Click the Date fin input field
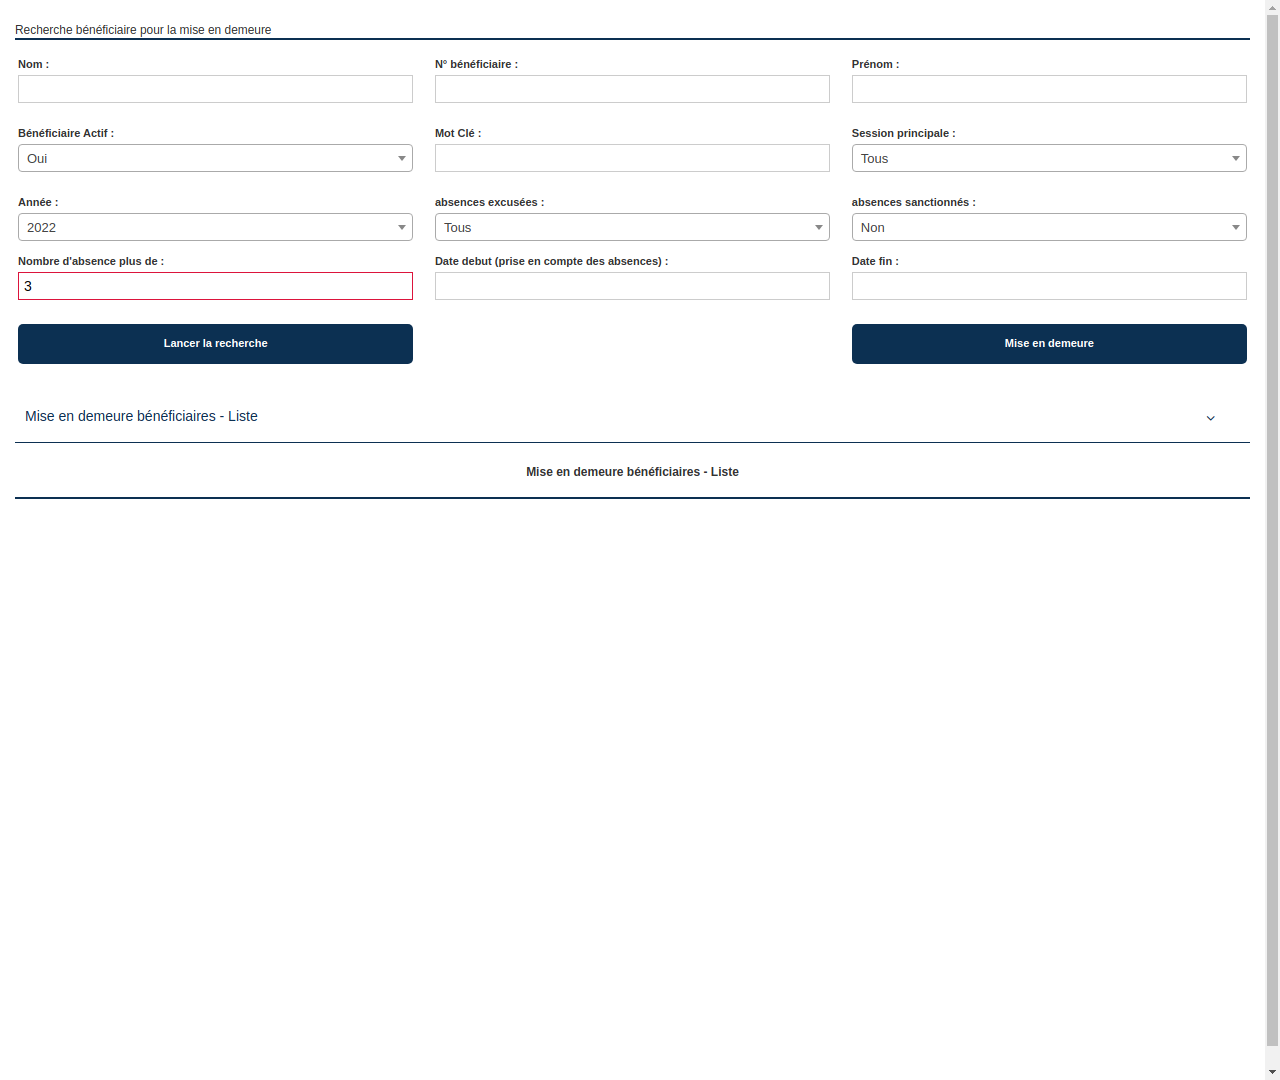The width and height of the screenshot is (1280, 1080). coord(1048,286)
